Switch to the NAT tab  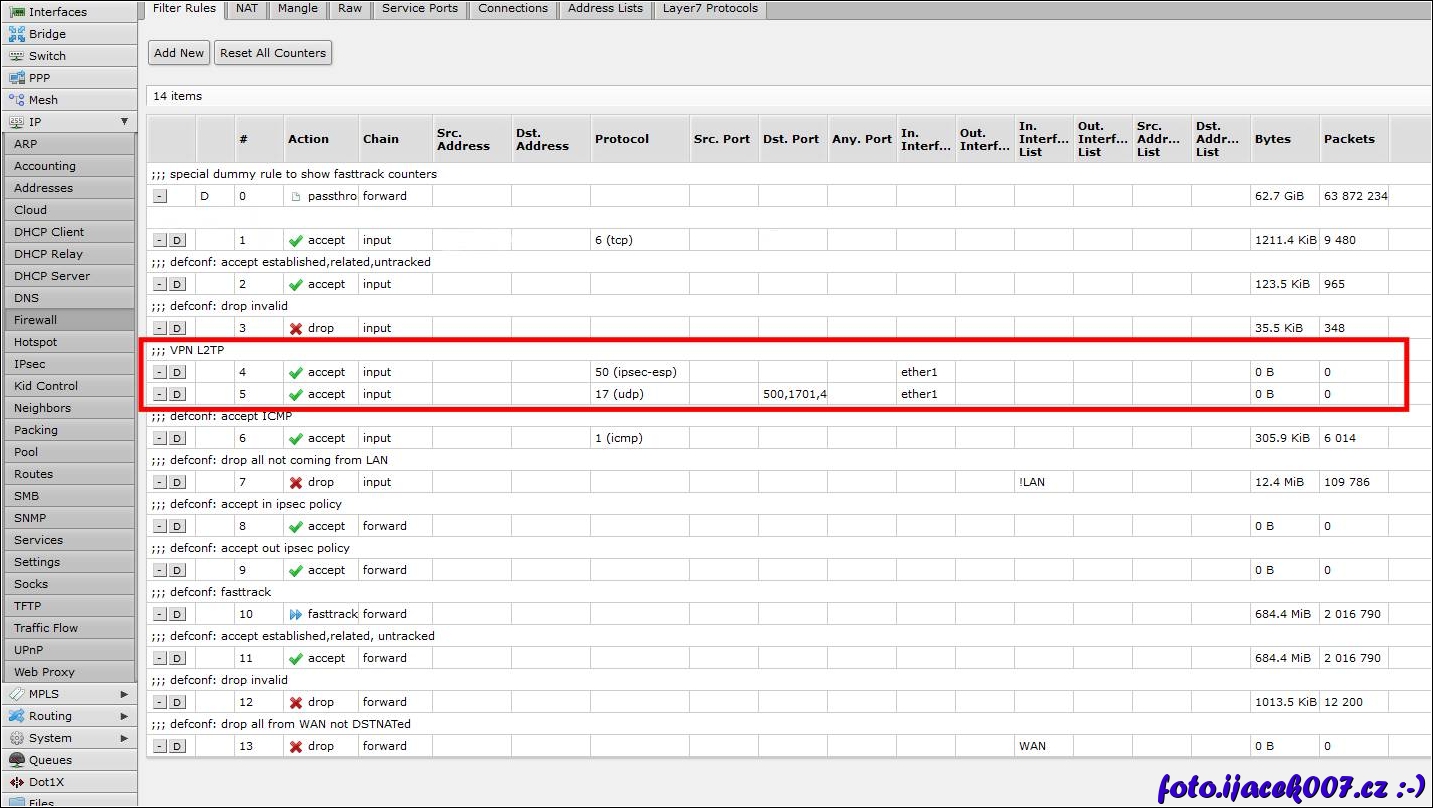pos(247,8)
